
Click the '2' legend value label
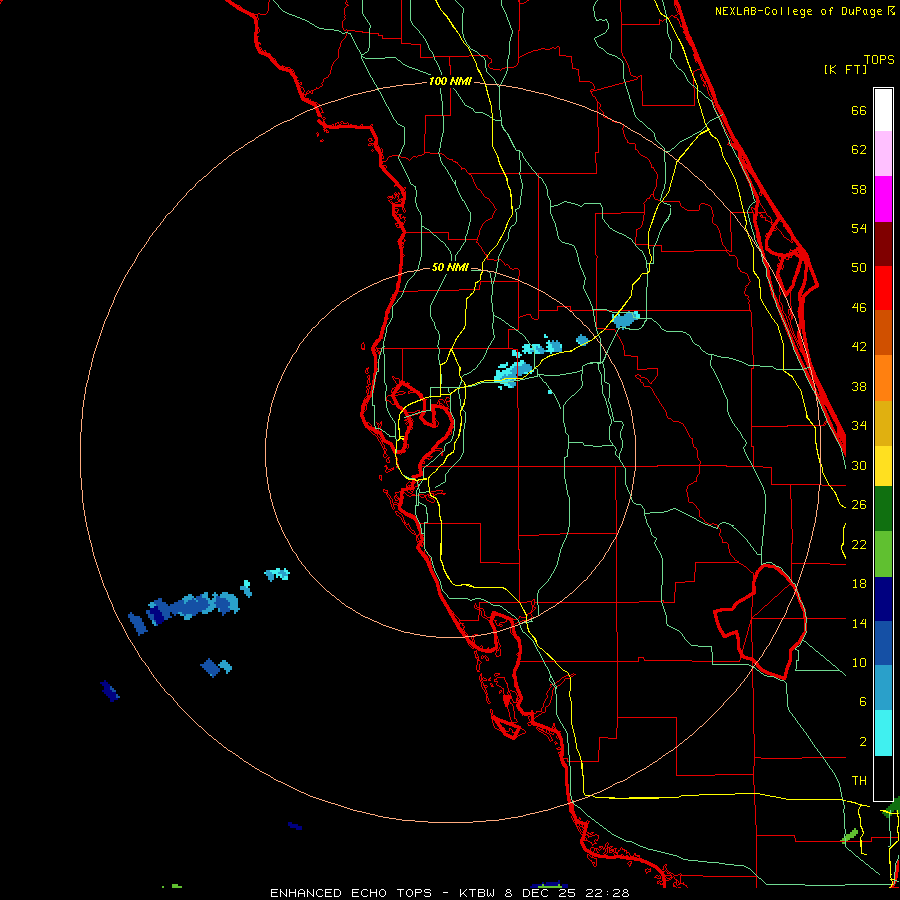tap(862, 741)
